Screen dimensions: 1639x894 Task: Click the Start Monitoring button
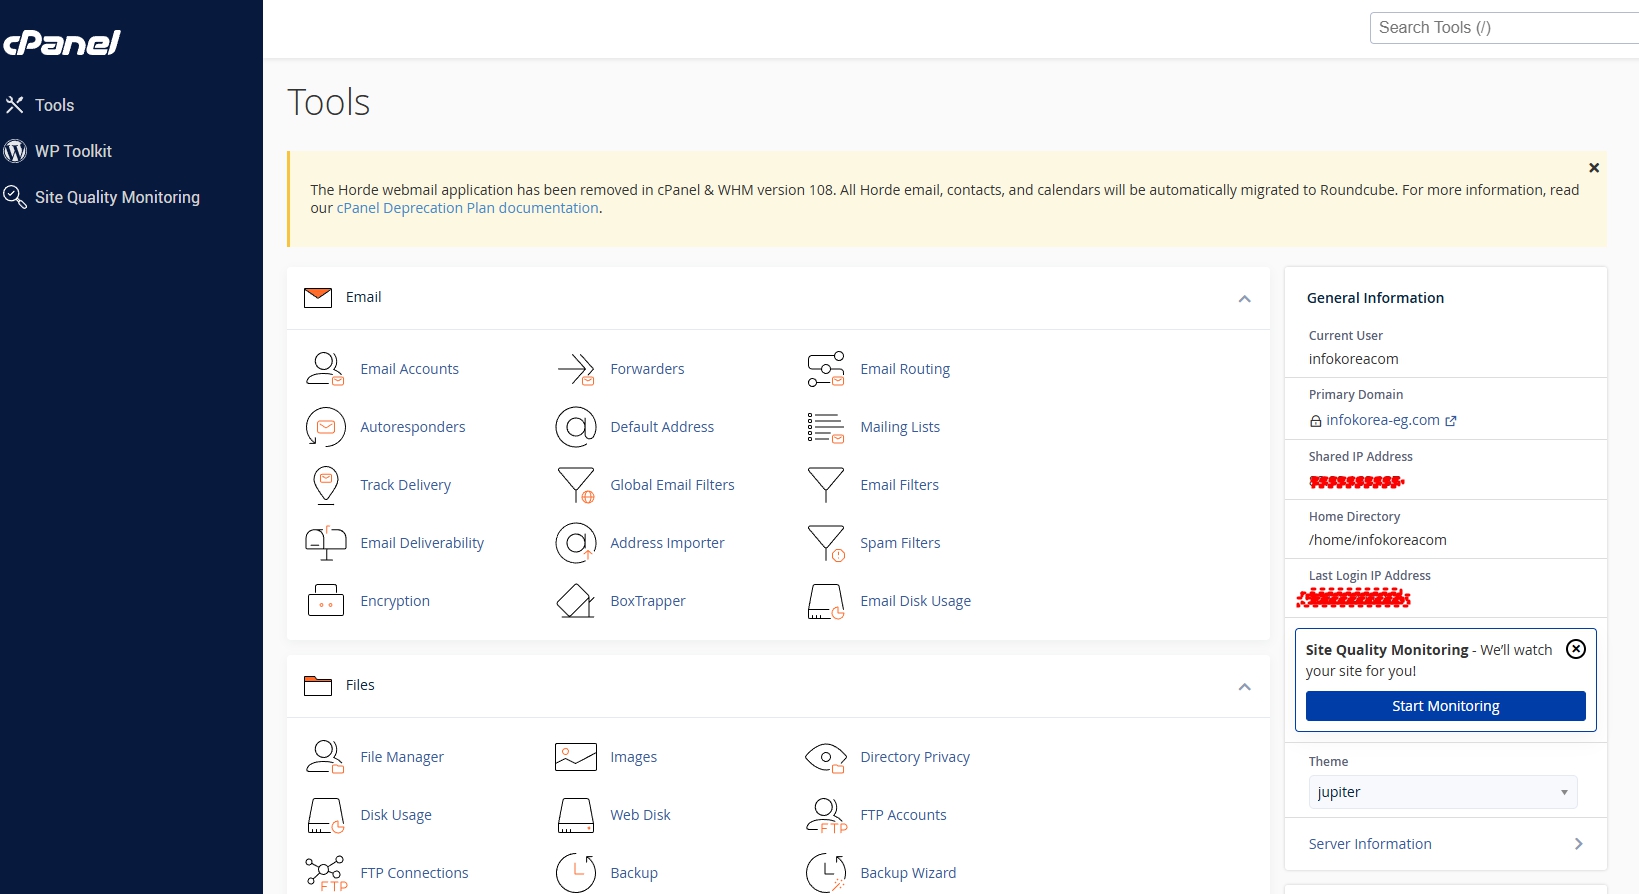tap(1445, 706)
